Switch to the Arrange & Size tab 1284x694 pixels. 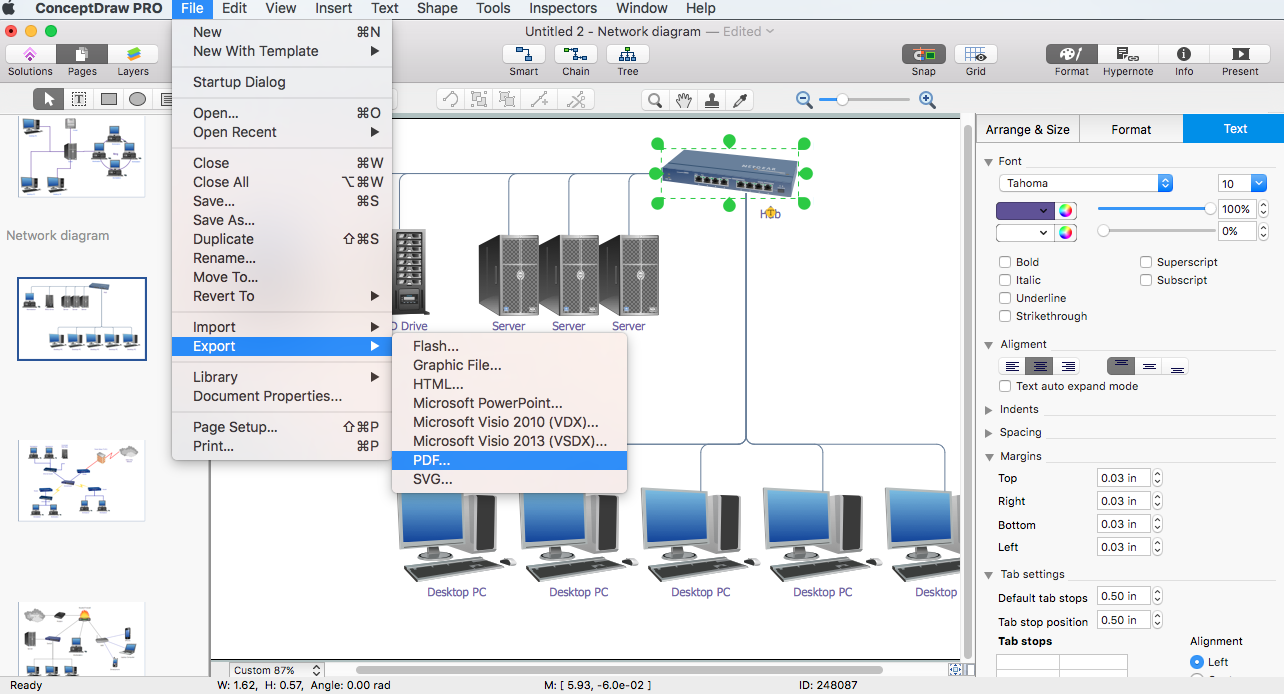tap(1027, 129)
